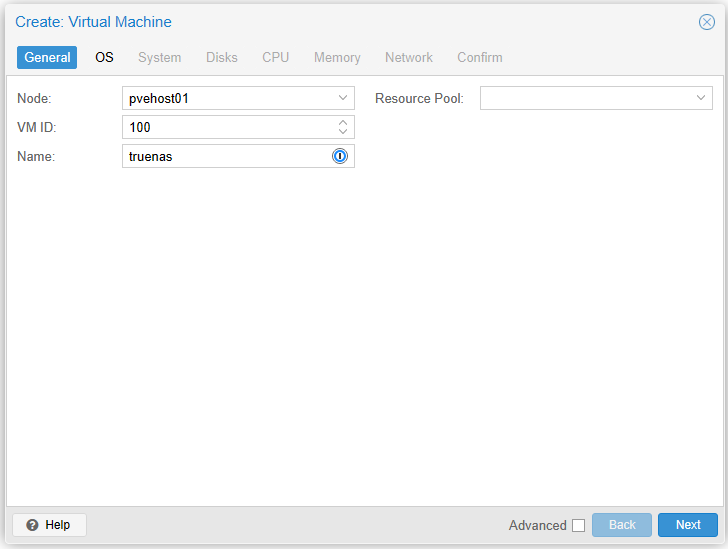Increase VM ID with up arrow

pyautogui.click(x=343, y=123)
